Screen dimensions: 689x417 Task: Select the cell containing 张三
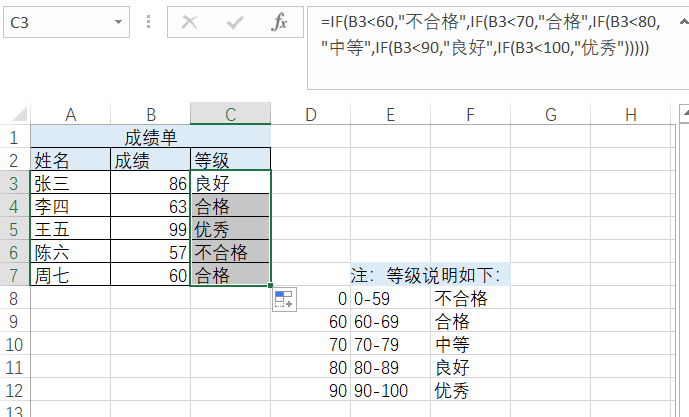(70, 182)
